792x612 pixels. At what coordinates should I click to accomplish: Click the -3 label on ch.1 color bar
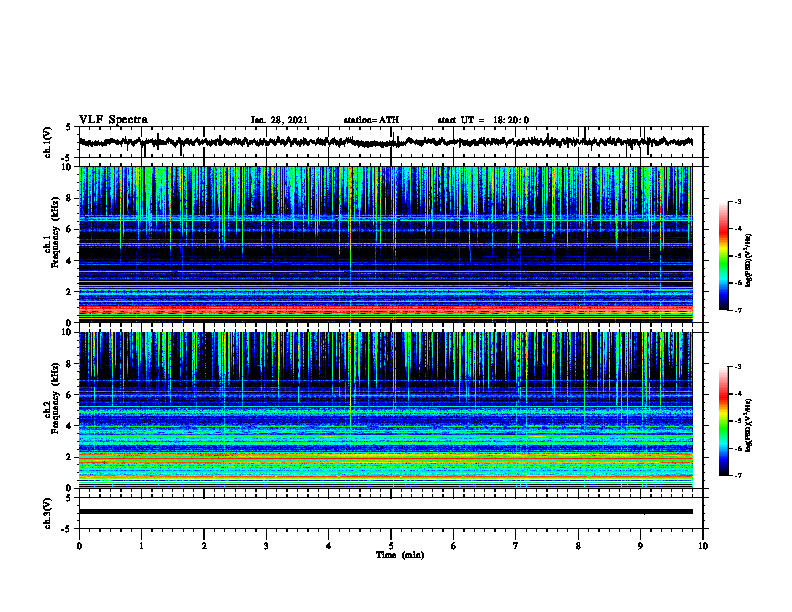click(737, 201)
